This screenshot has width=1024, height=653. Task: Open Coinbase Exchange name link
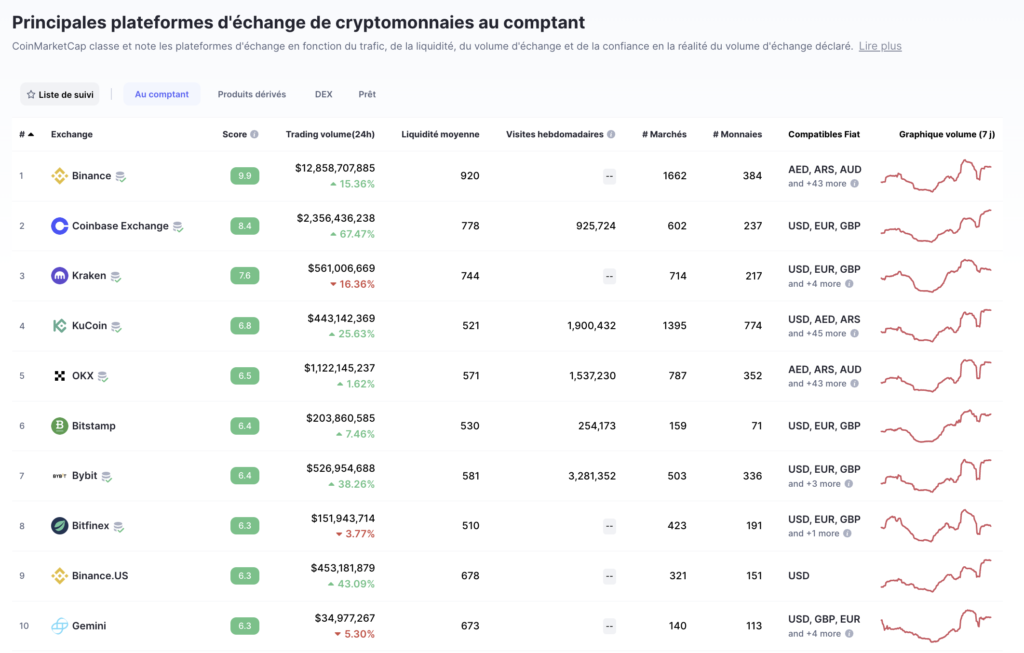point(120,226)
